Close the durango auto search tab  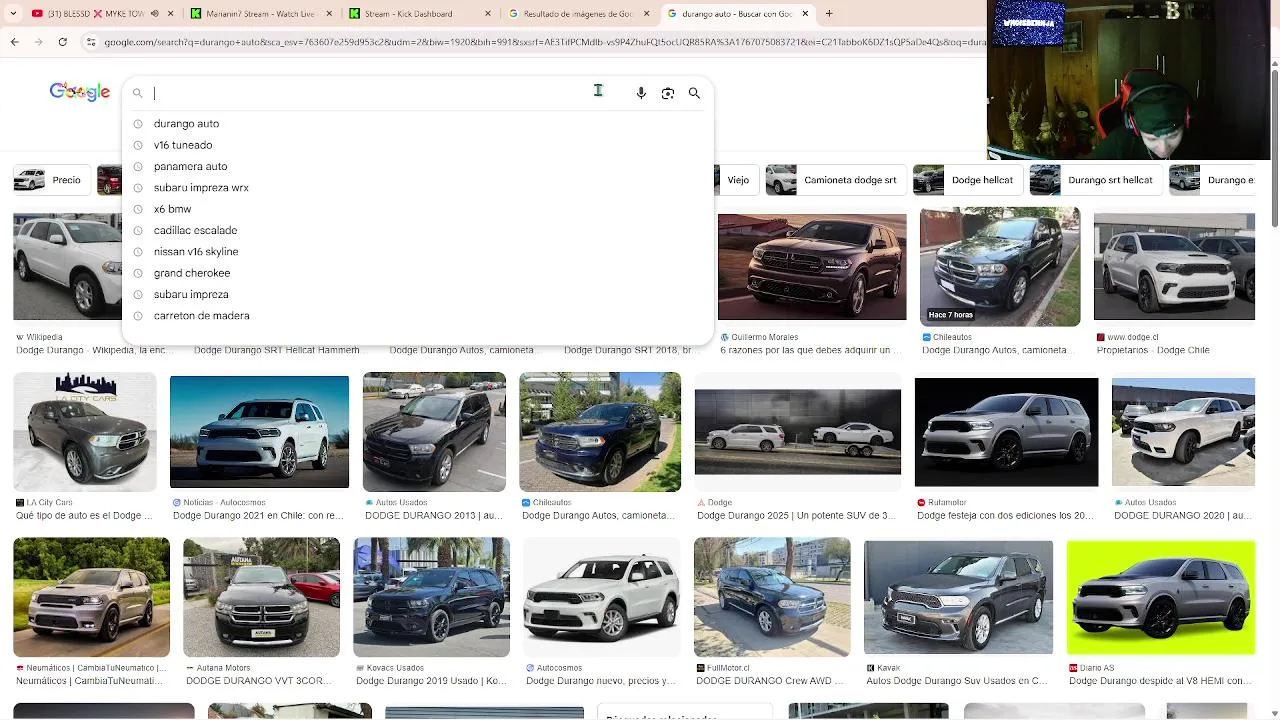805,14
